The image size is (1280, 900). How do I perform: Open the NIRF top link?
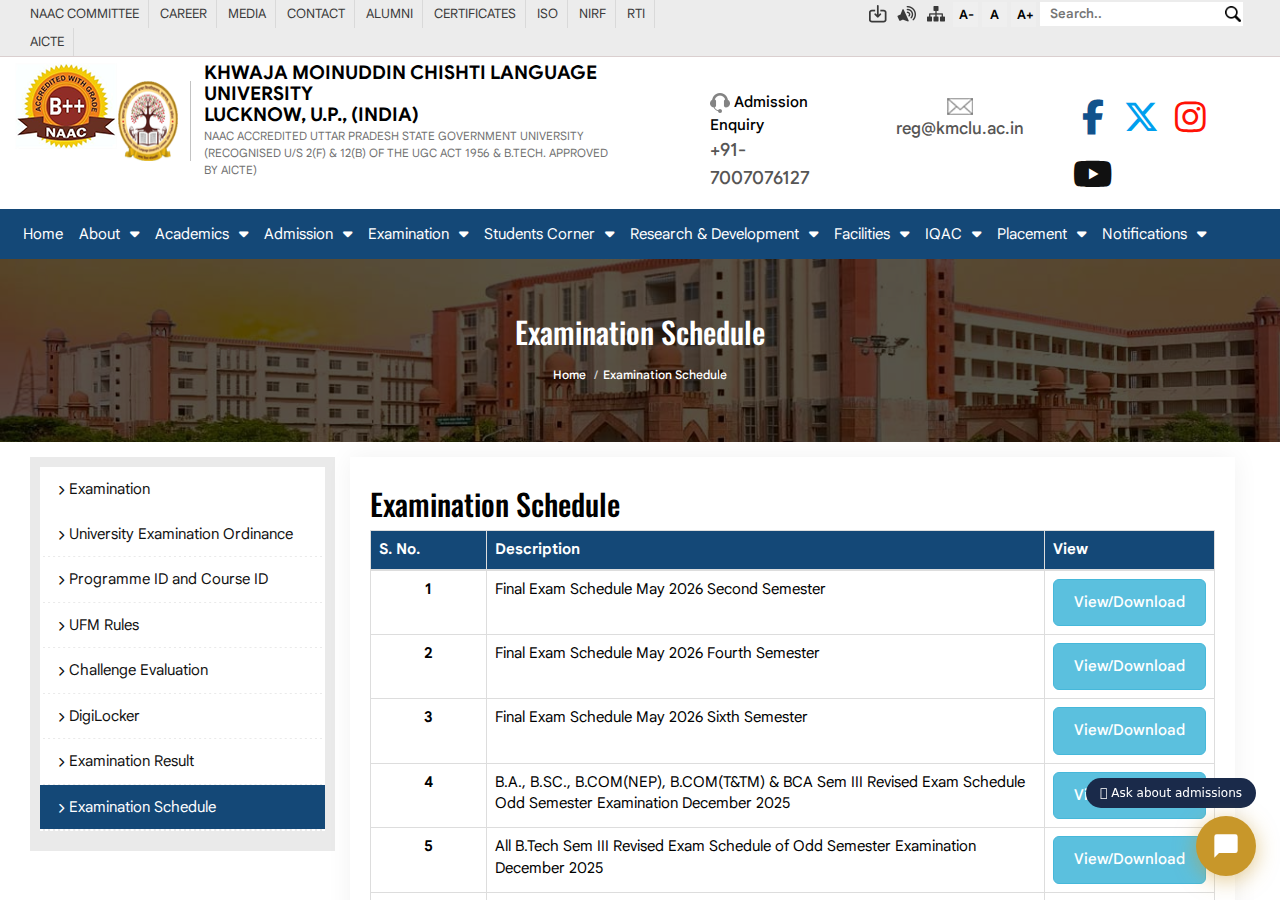coord(592,14)
